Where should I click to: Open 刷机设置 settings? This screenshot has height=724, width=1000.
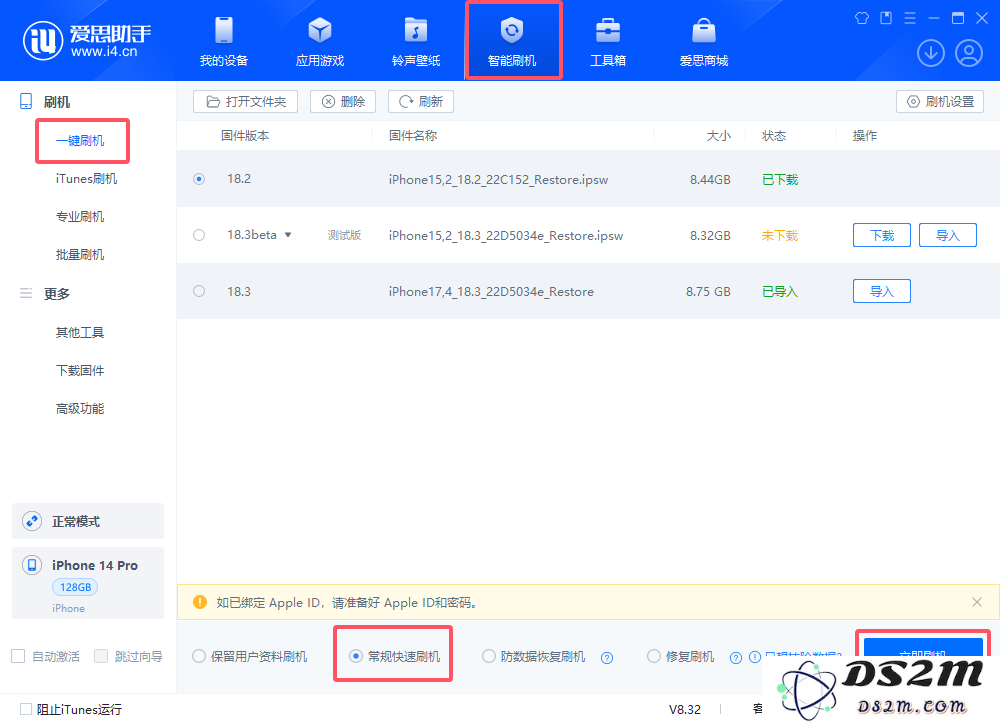(x=940, y=101)
